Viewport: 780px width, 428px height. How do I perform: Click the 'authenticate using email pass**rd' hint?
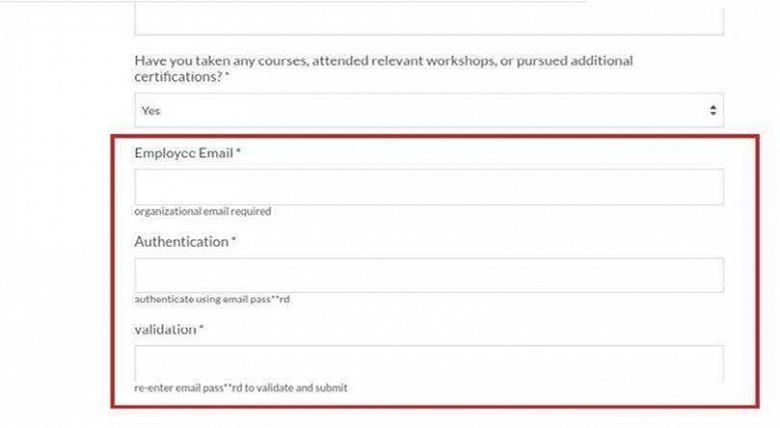[x=218, y=299]
